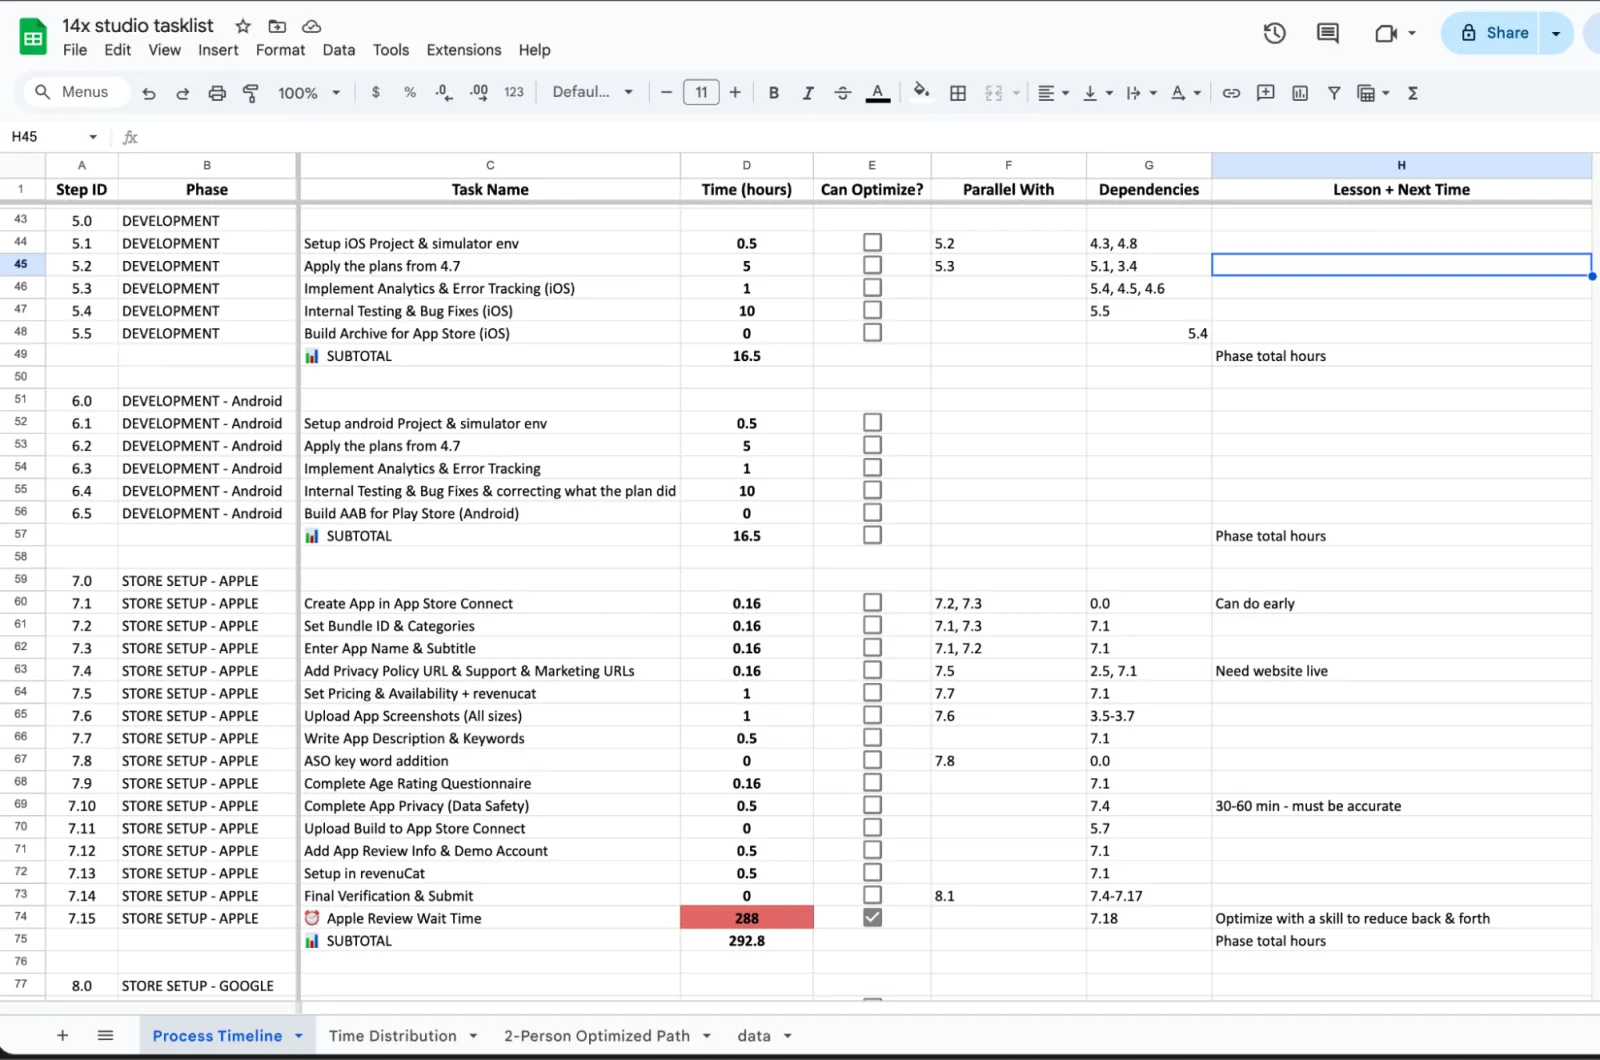Image resolution: width=1600 pixels, height=1060 pixels.
Task: Open the comments panel icon
Action: pyautogui.click(x=1328, y=33)
